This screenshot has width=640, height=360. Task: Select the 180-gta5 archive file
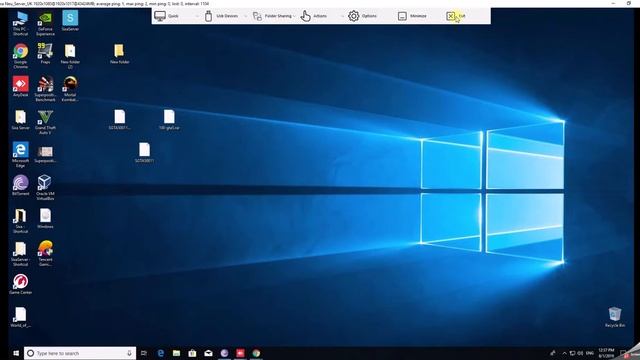[x=169, y=120]
